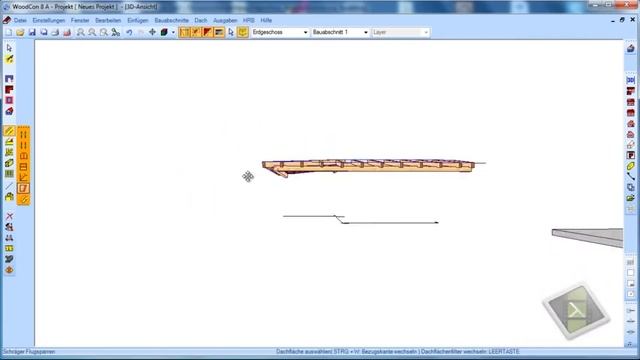640x360 pixels.
Task: Click the four-way move arrows icon
Action: point(152,32)
